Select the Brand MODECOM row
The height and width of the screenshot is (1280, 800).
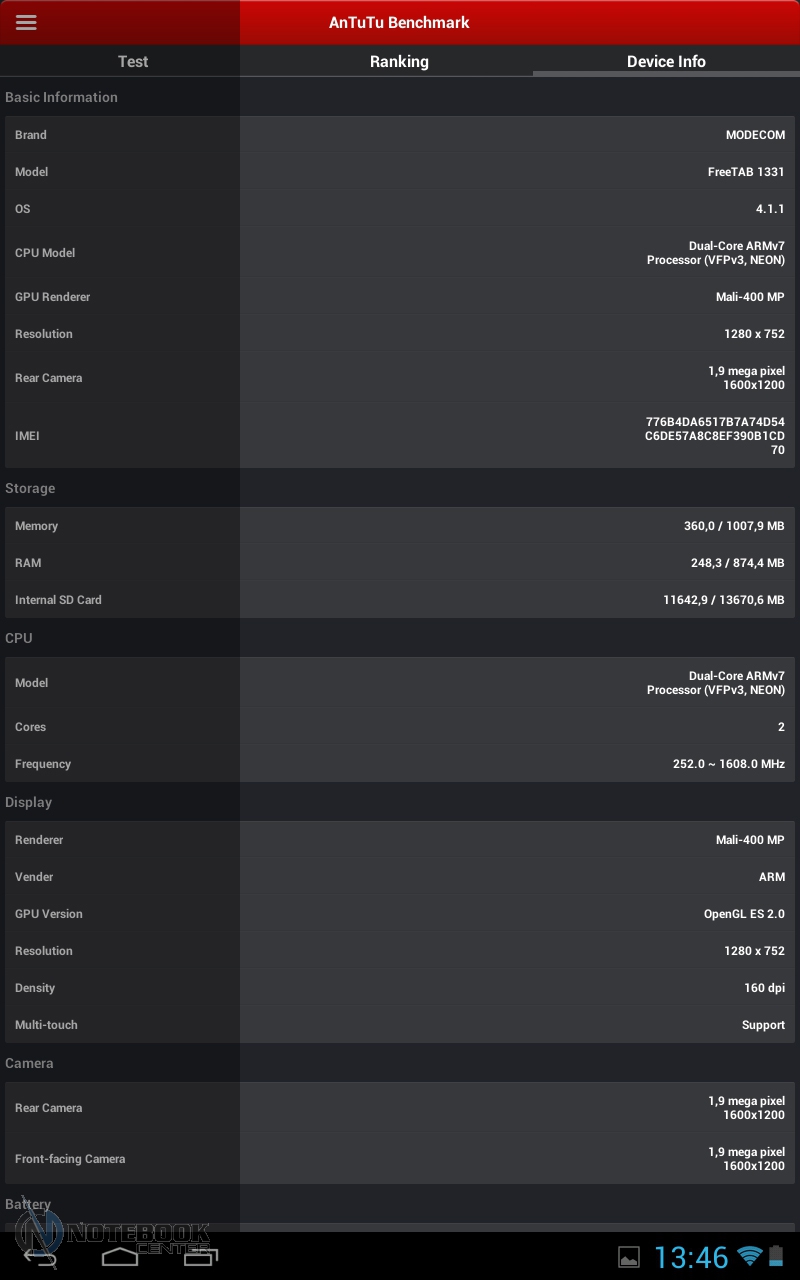click(x=400, y=135)
